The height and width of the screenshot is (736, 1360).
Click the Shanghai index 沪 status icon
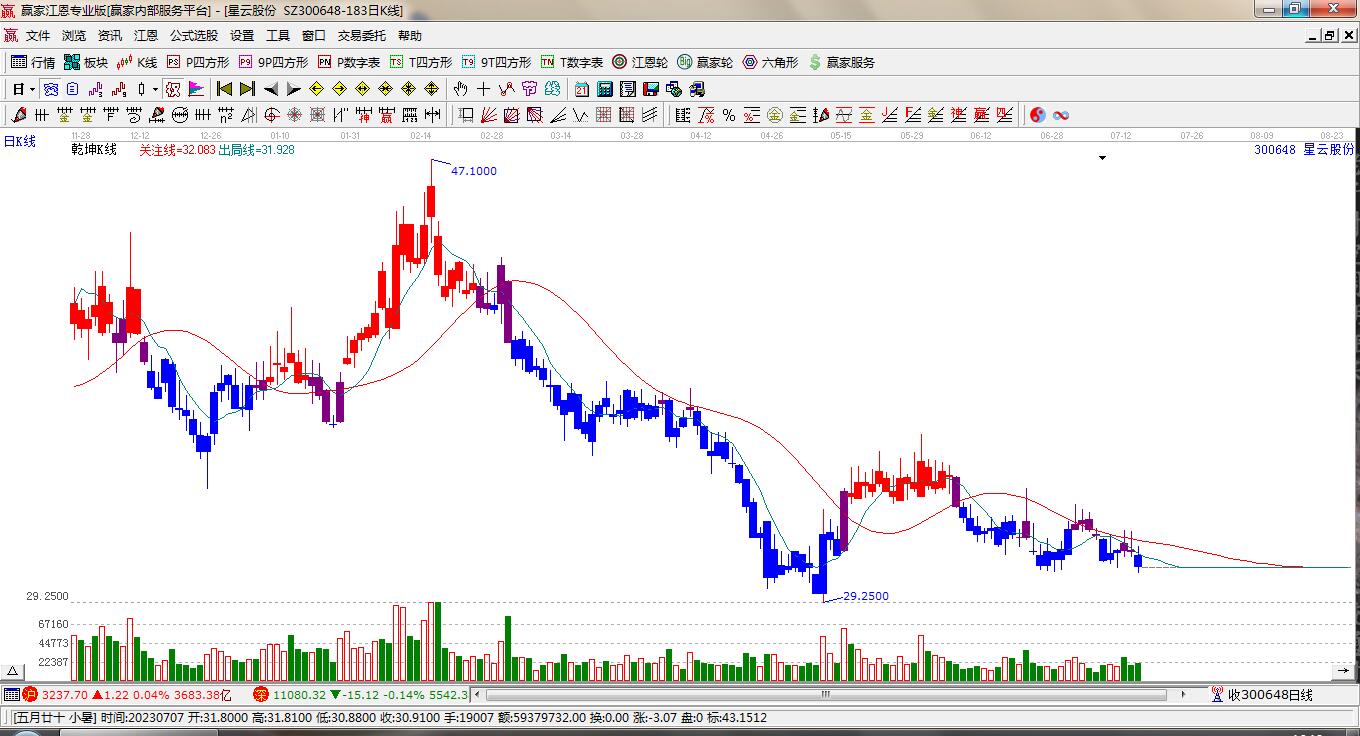point(30,694)
